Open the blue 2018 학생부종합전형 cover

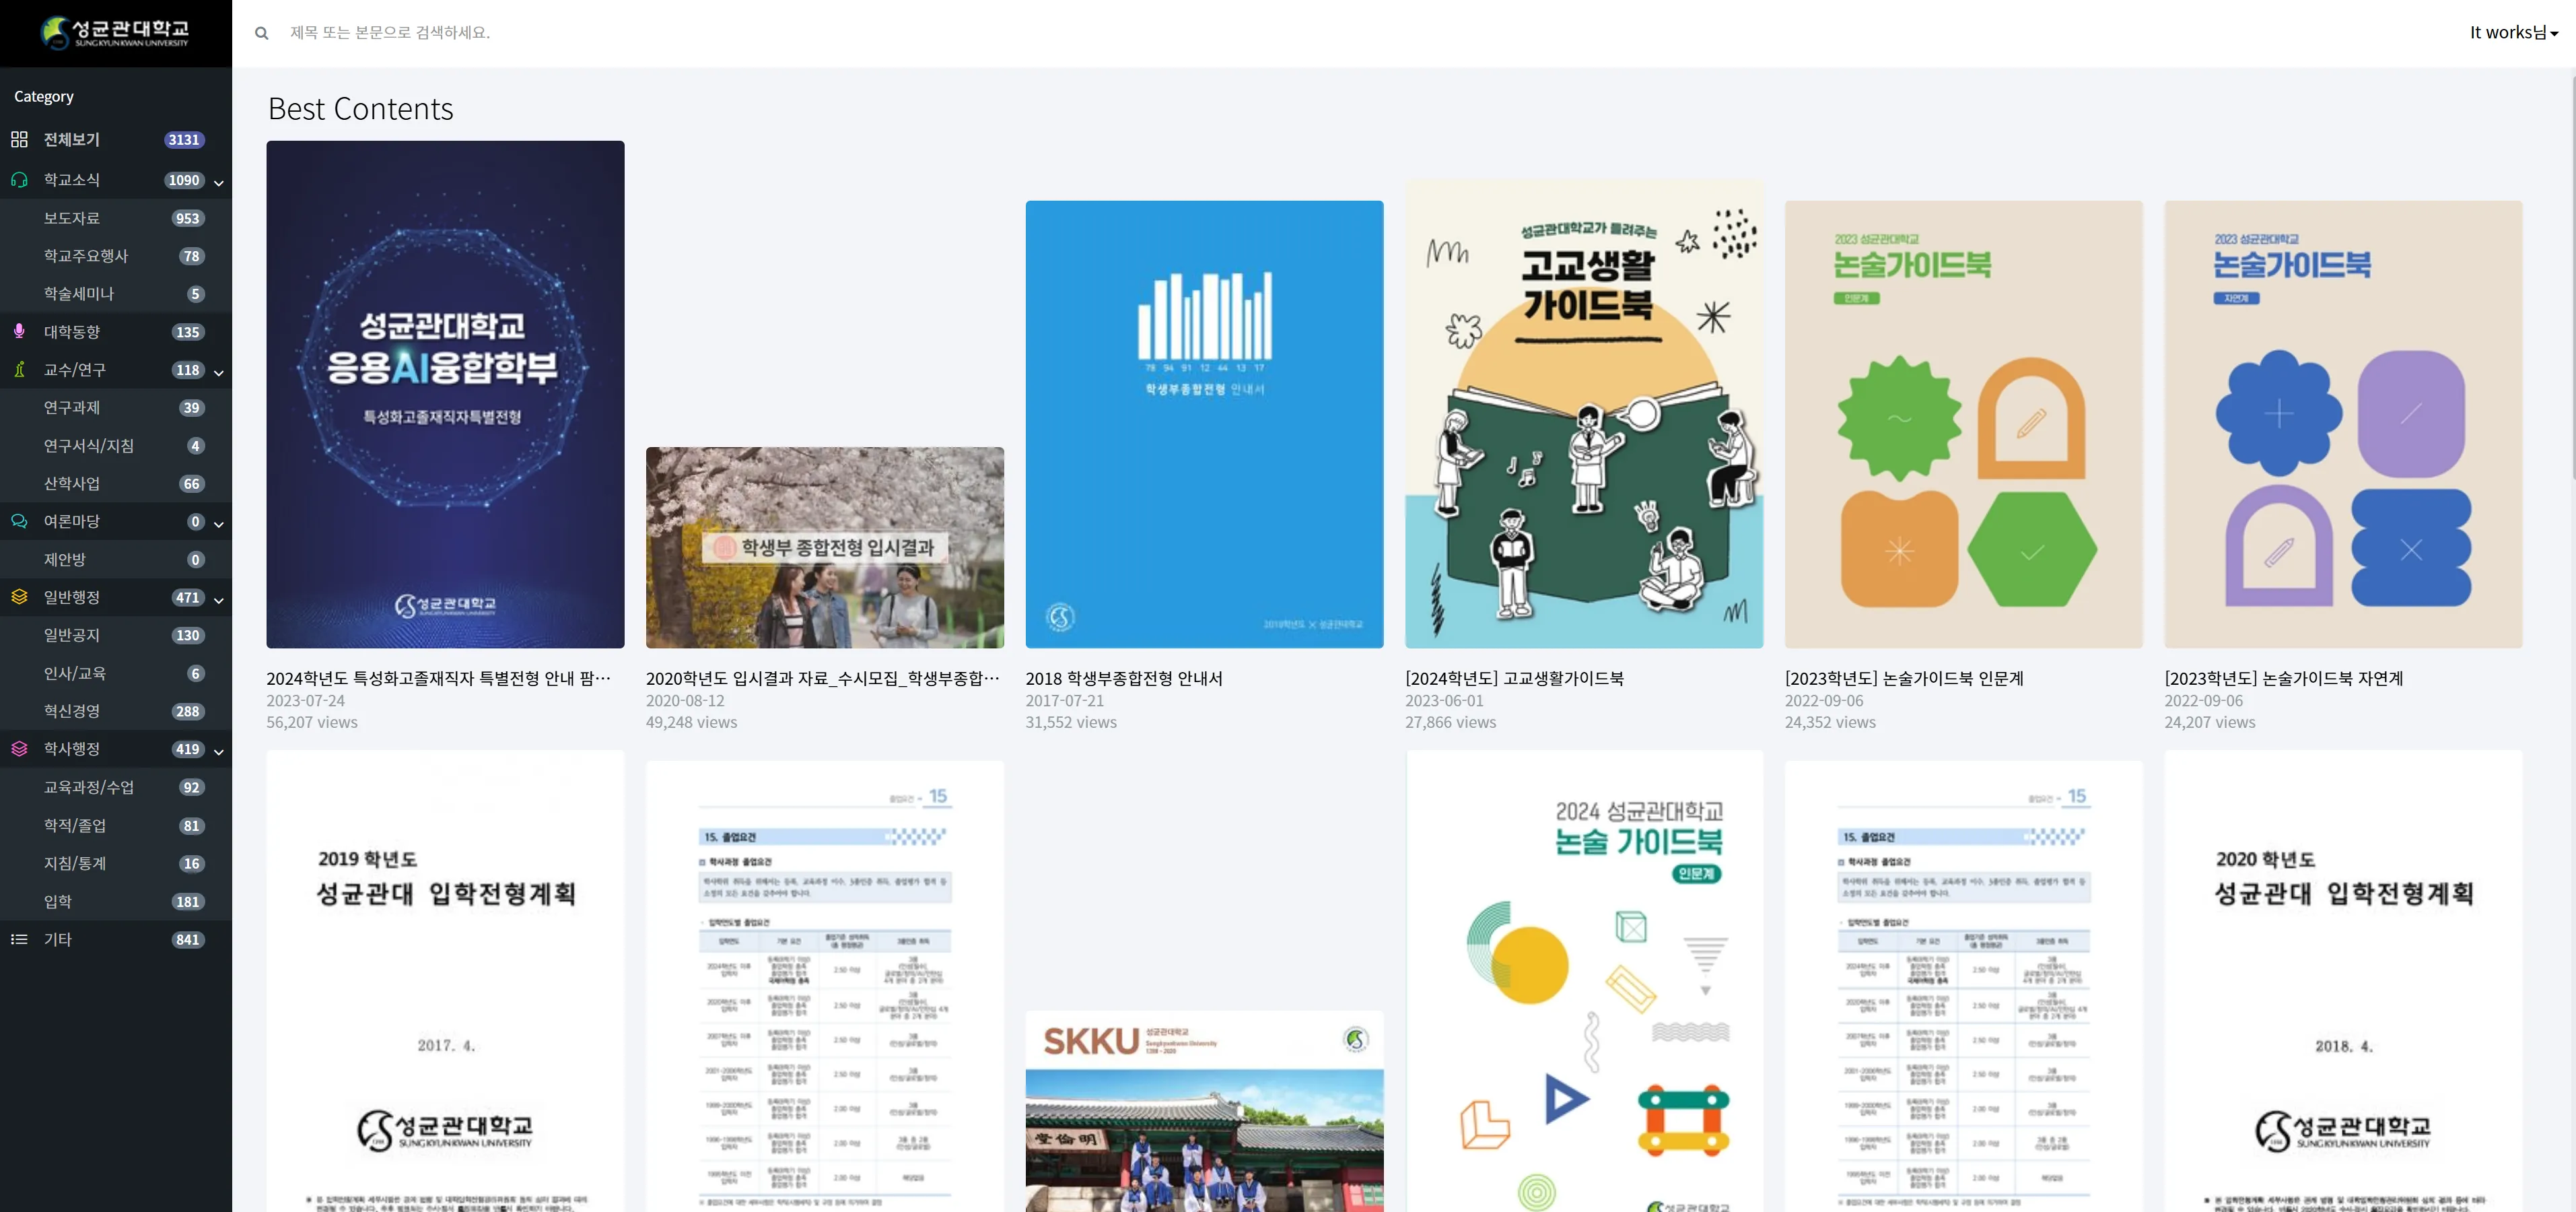(x=1204, y=424)
